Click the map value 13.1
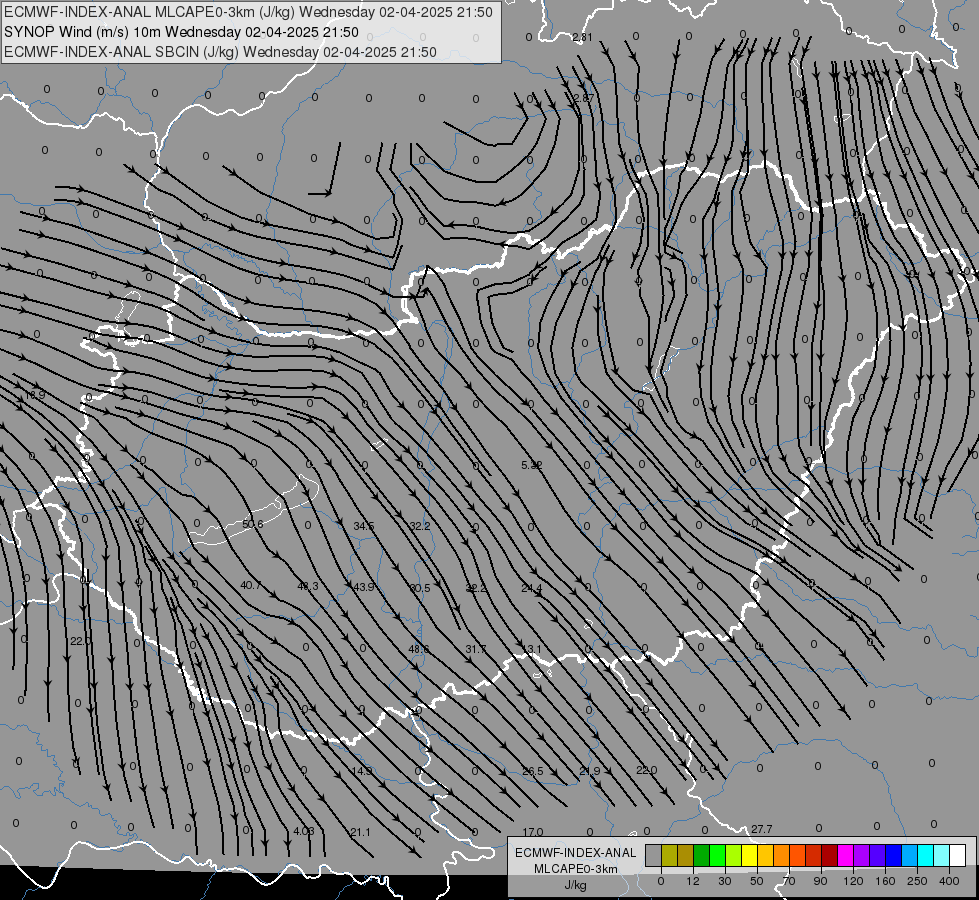Screen dimensions: 979x900 point(532,650)
